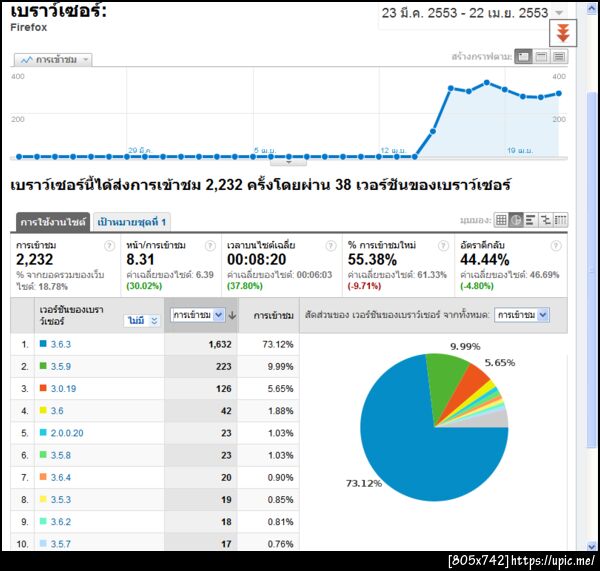Click the orange triple-arrow download icon
Screen dimensions: 600x571
tap(563, 33)
